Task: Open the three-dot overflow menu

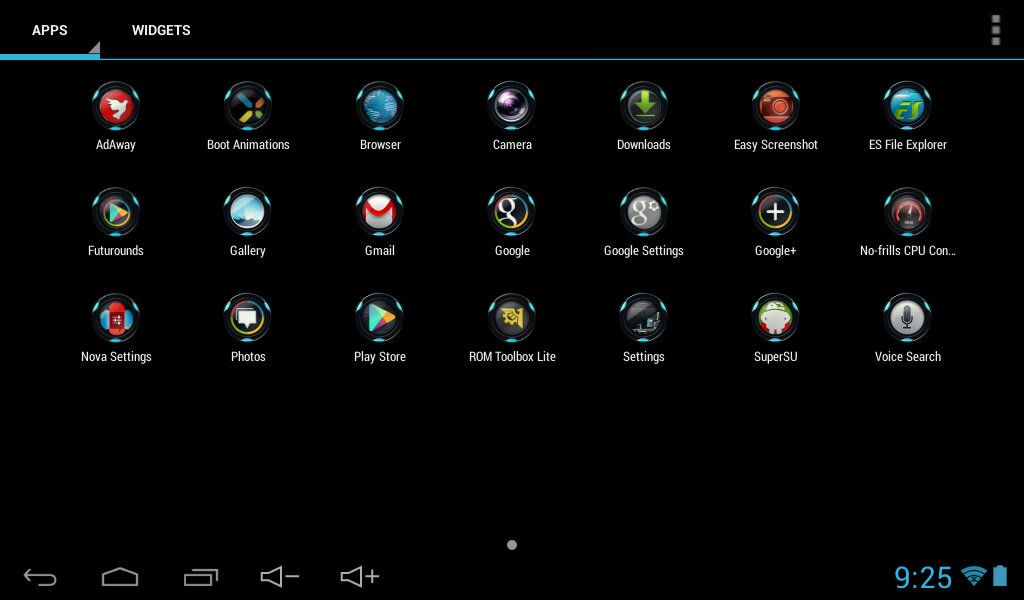Action: [x=995, y=30]
